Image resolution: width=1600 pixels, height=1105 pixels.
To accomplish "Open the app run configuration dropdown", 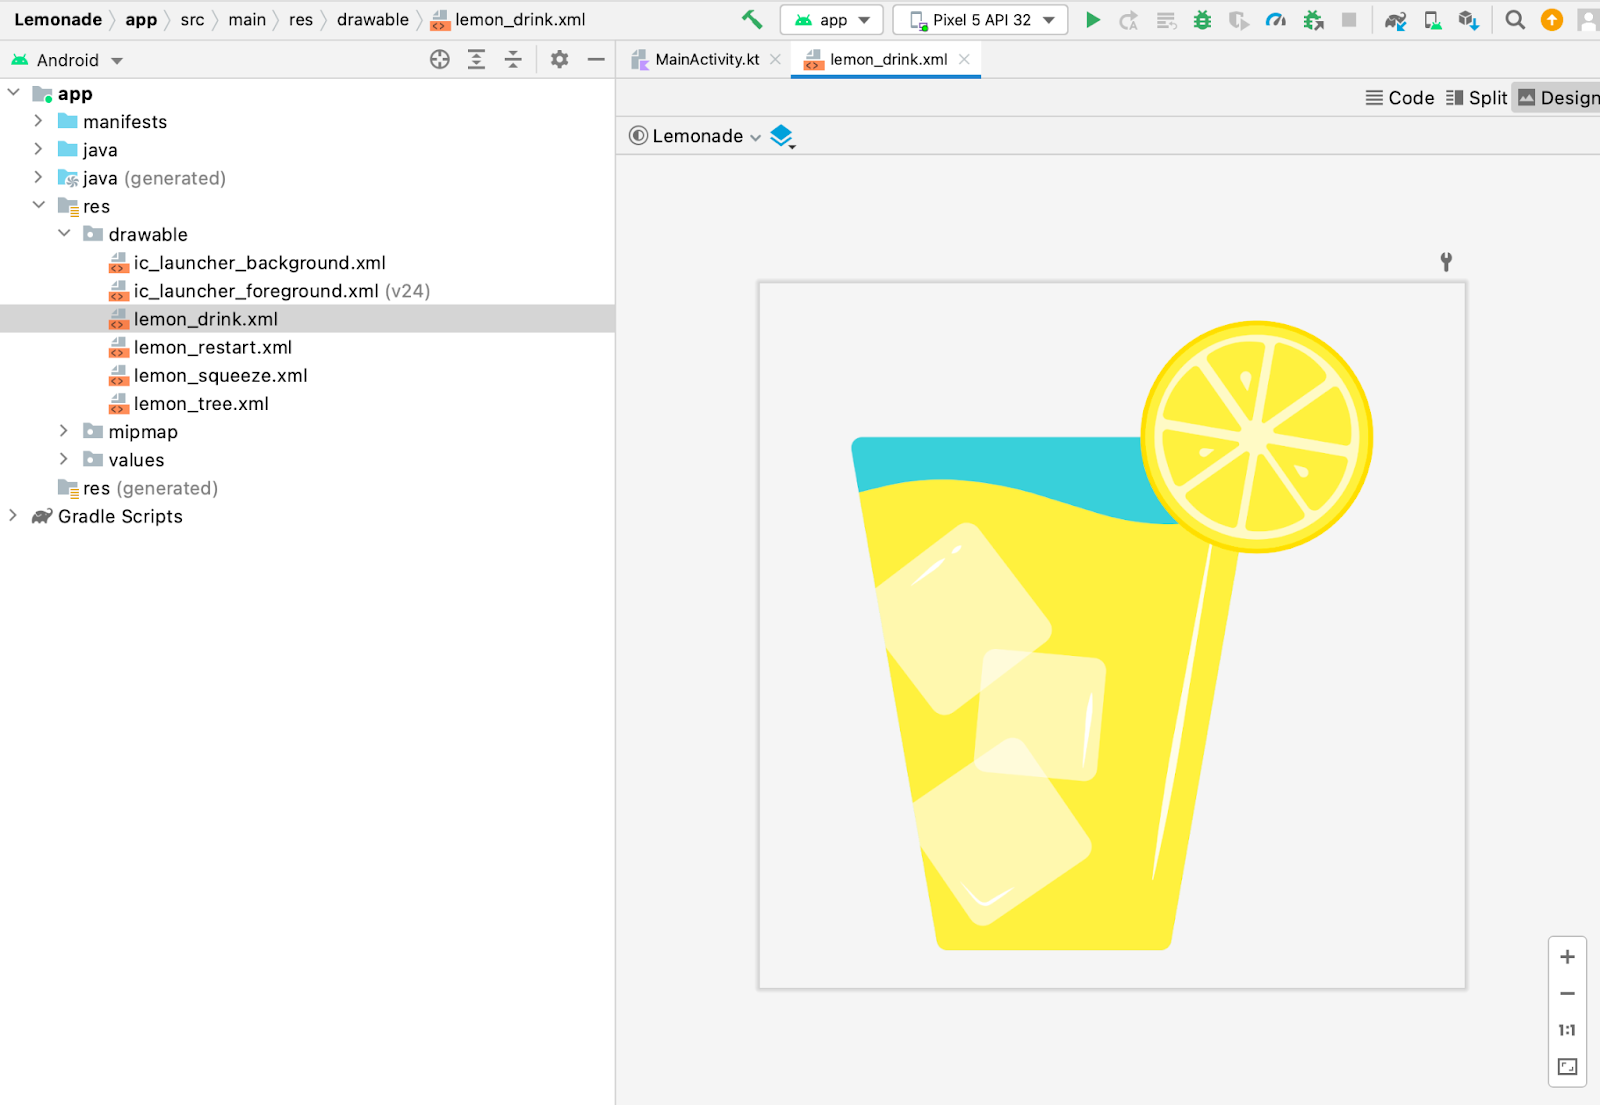I will [832, 20].
